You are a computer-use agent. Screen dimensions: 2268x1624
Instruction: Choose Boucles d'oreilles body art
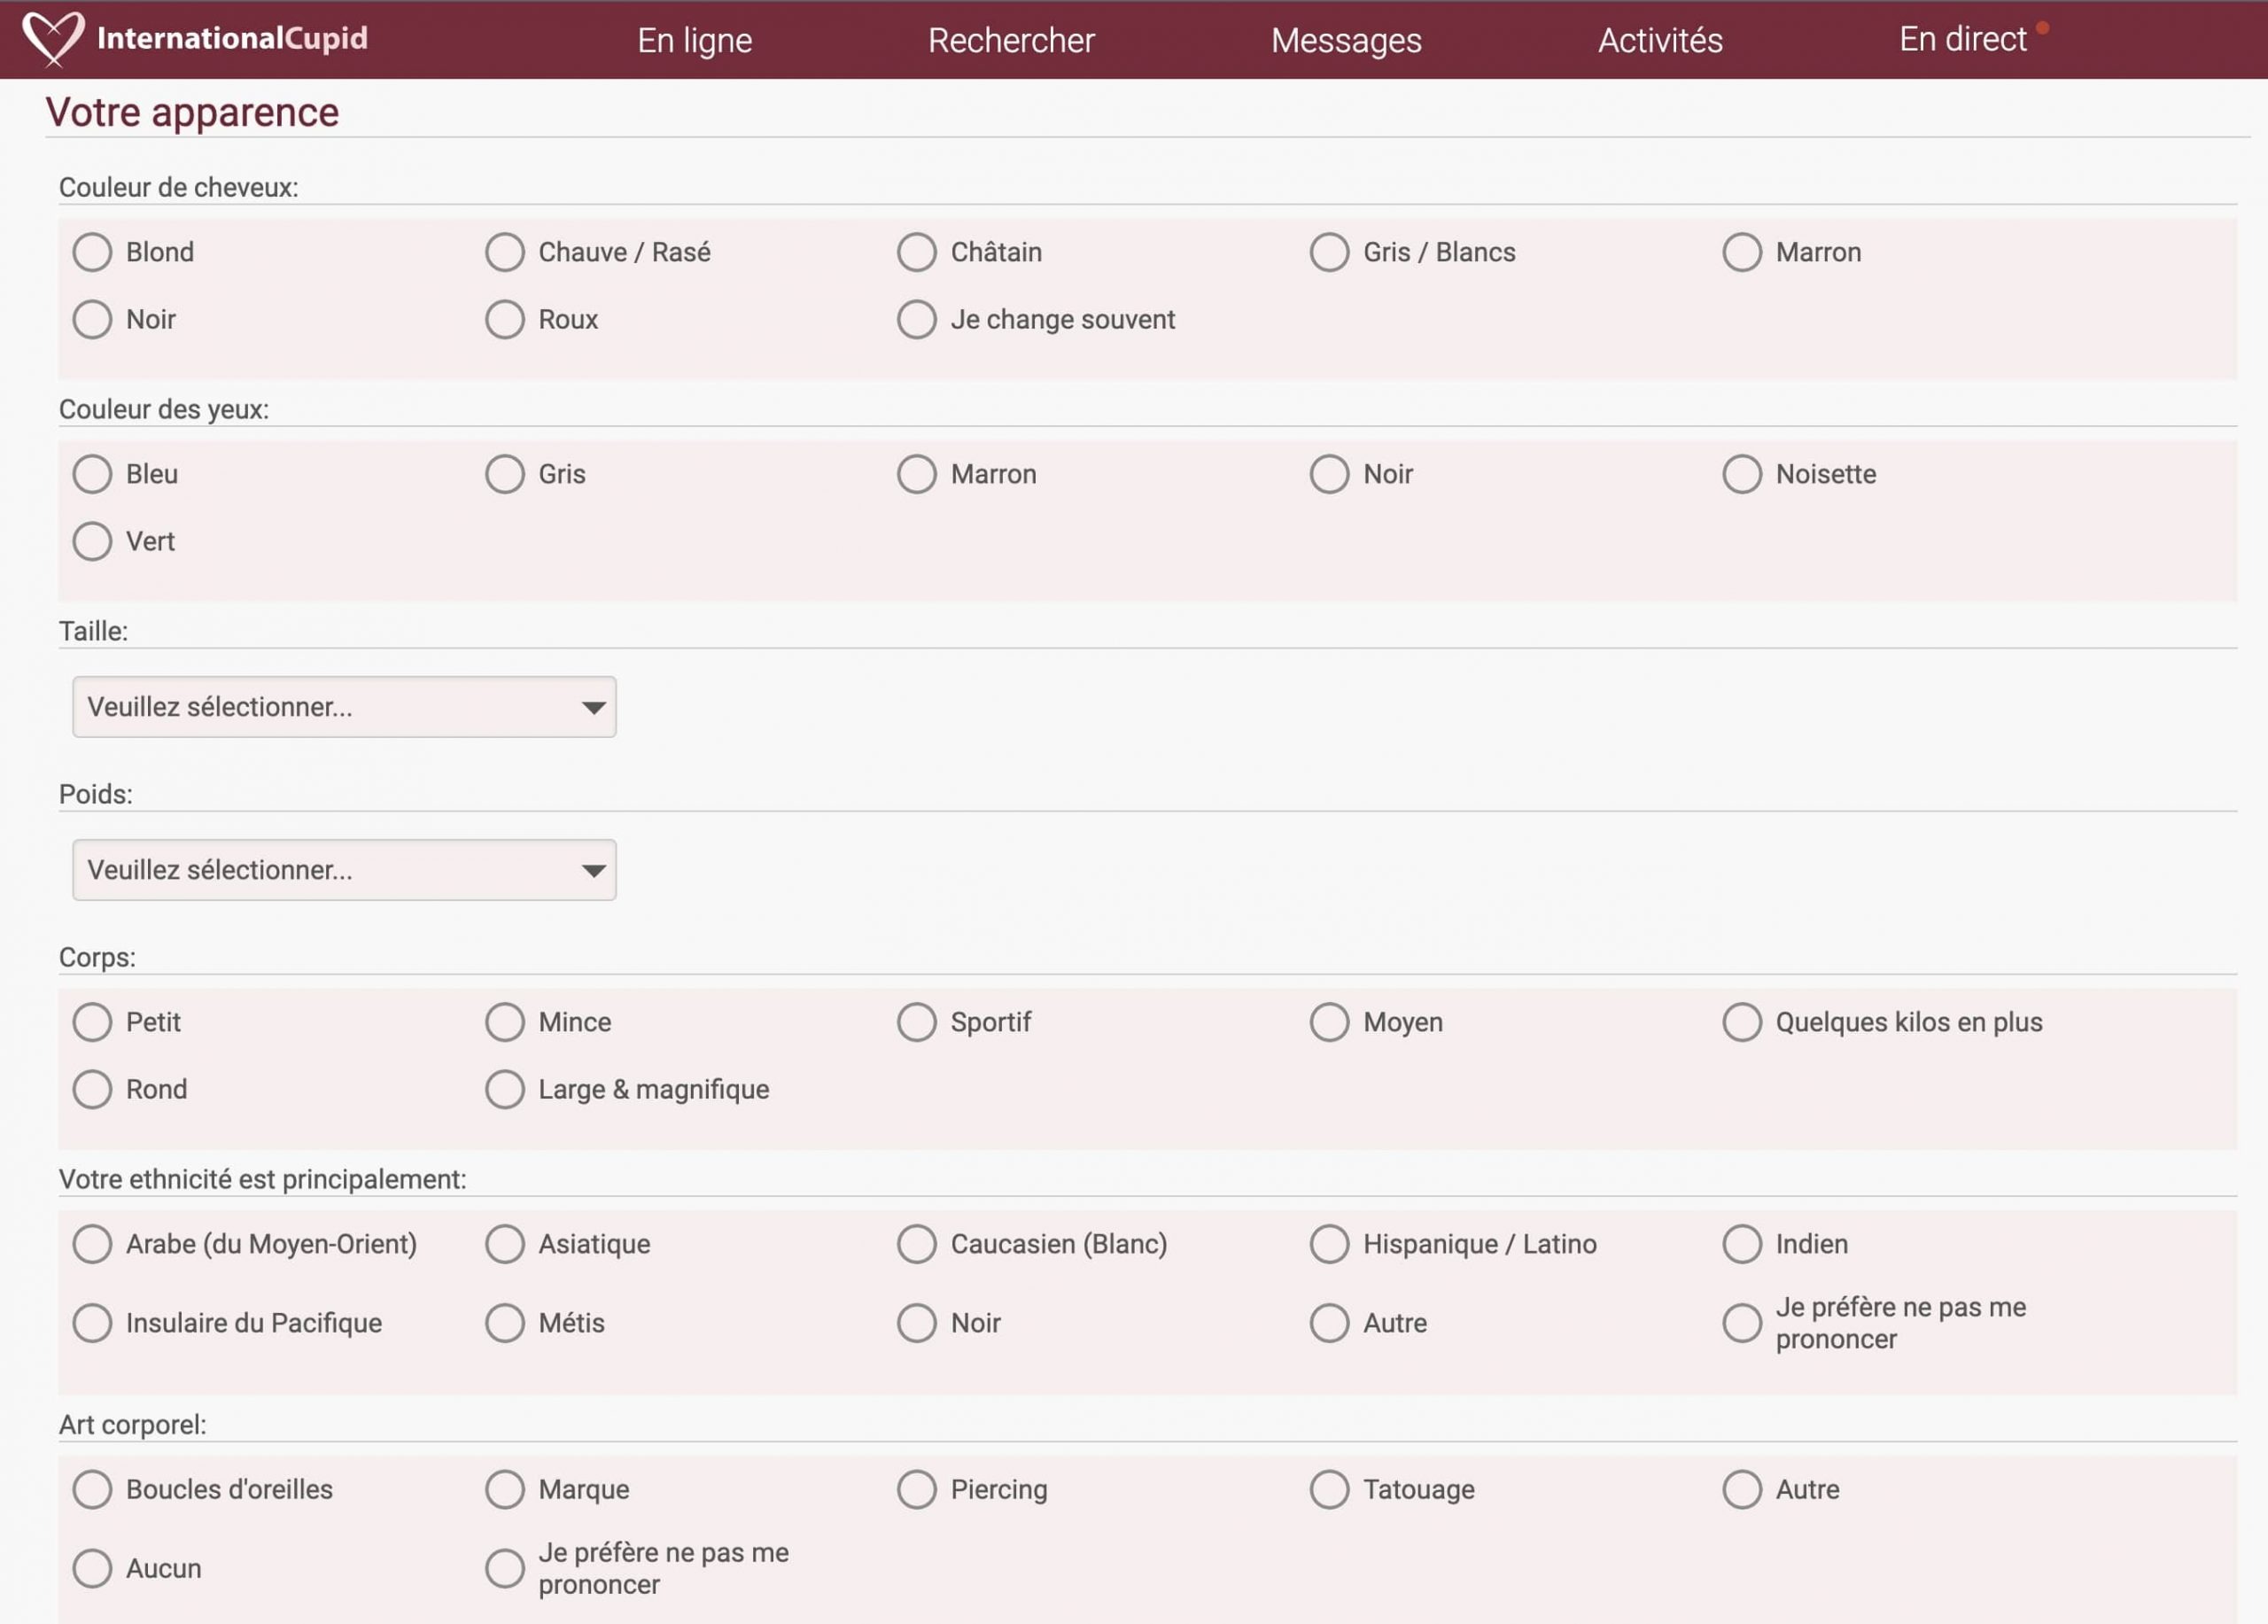(93, 1489)
